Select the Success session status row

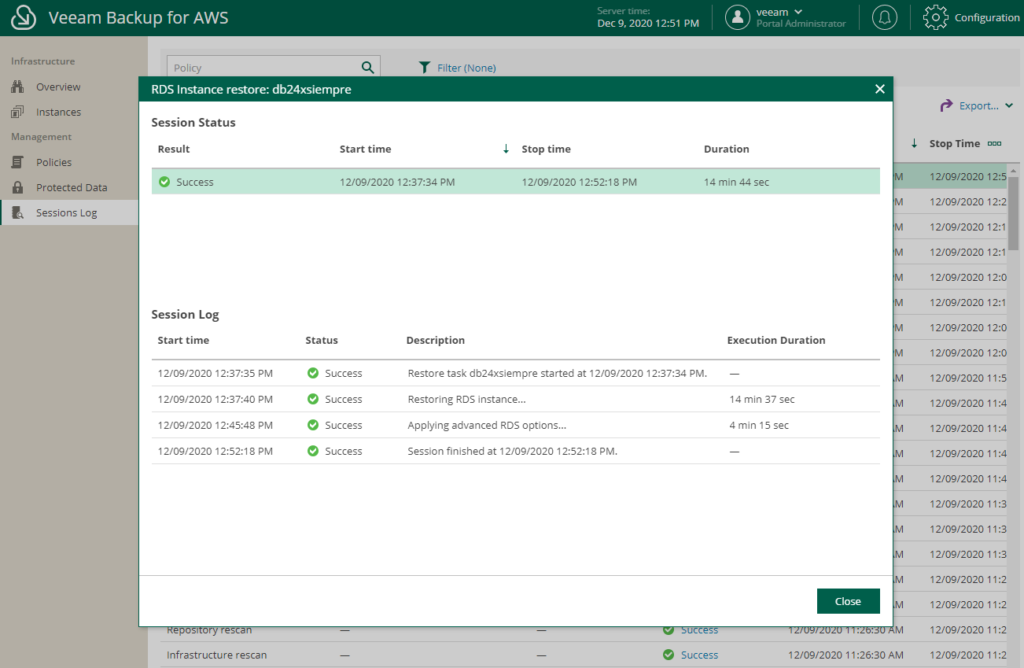[515, 182]
